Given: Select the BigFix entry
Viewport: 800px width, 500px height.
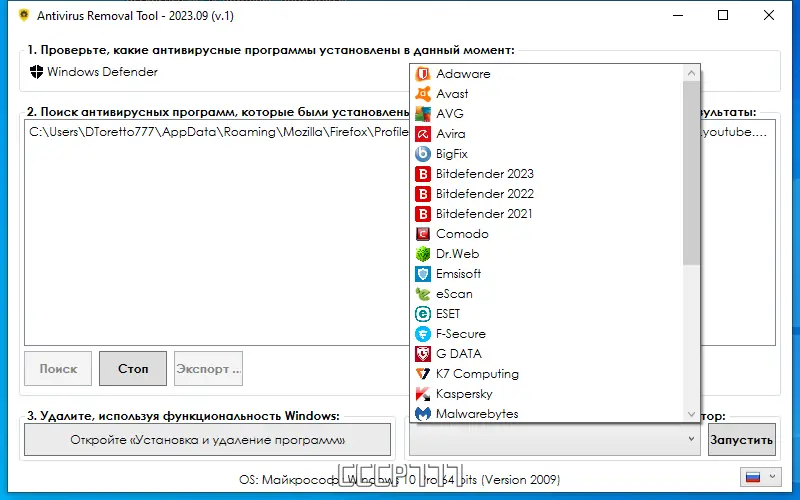Looking at the screenshot, I should (547, 154).
